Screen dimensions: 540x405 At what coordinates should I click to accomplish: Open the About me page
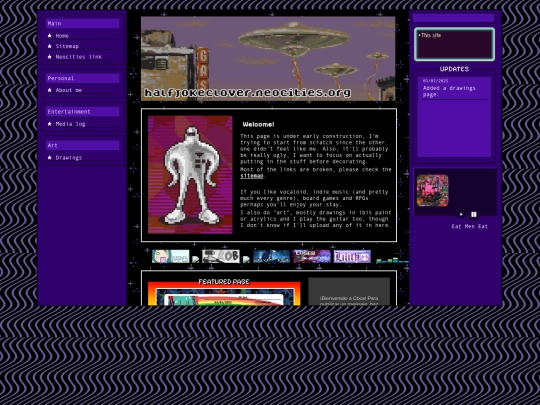(69, 90)
